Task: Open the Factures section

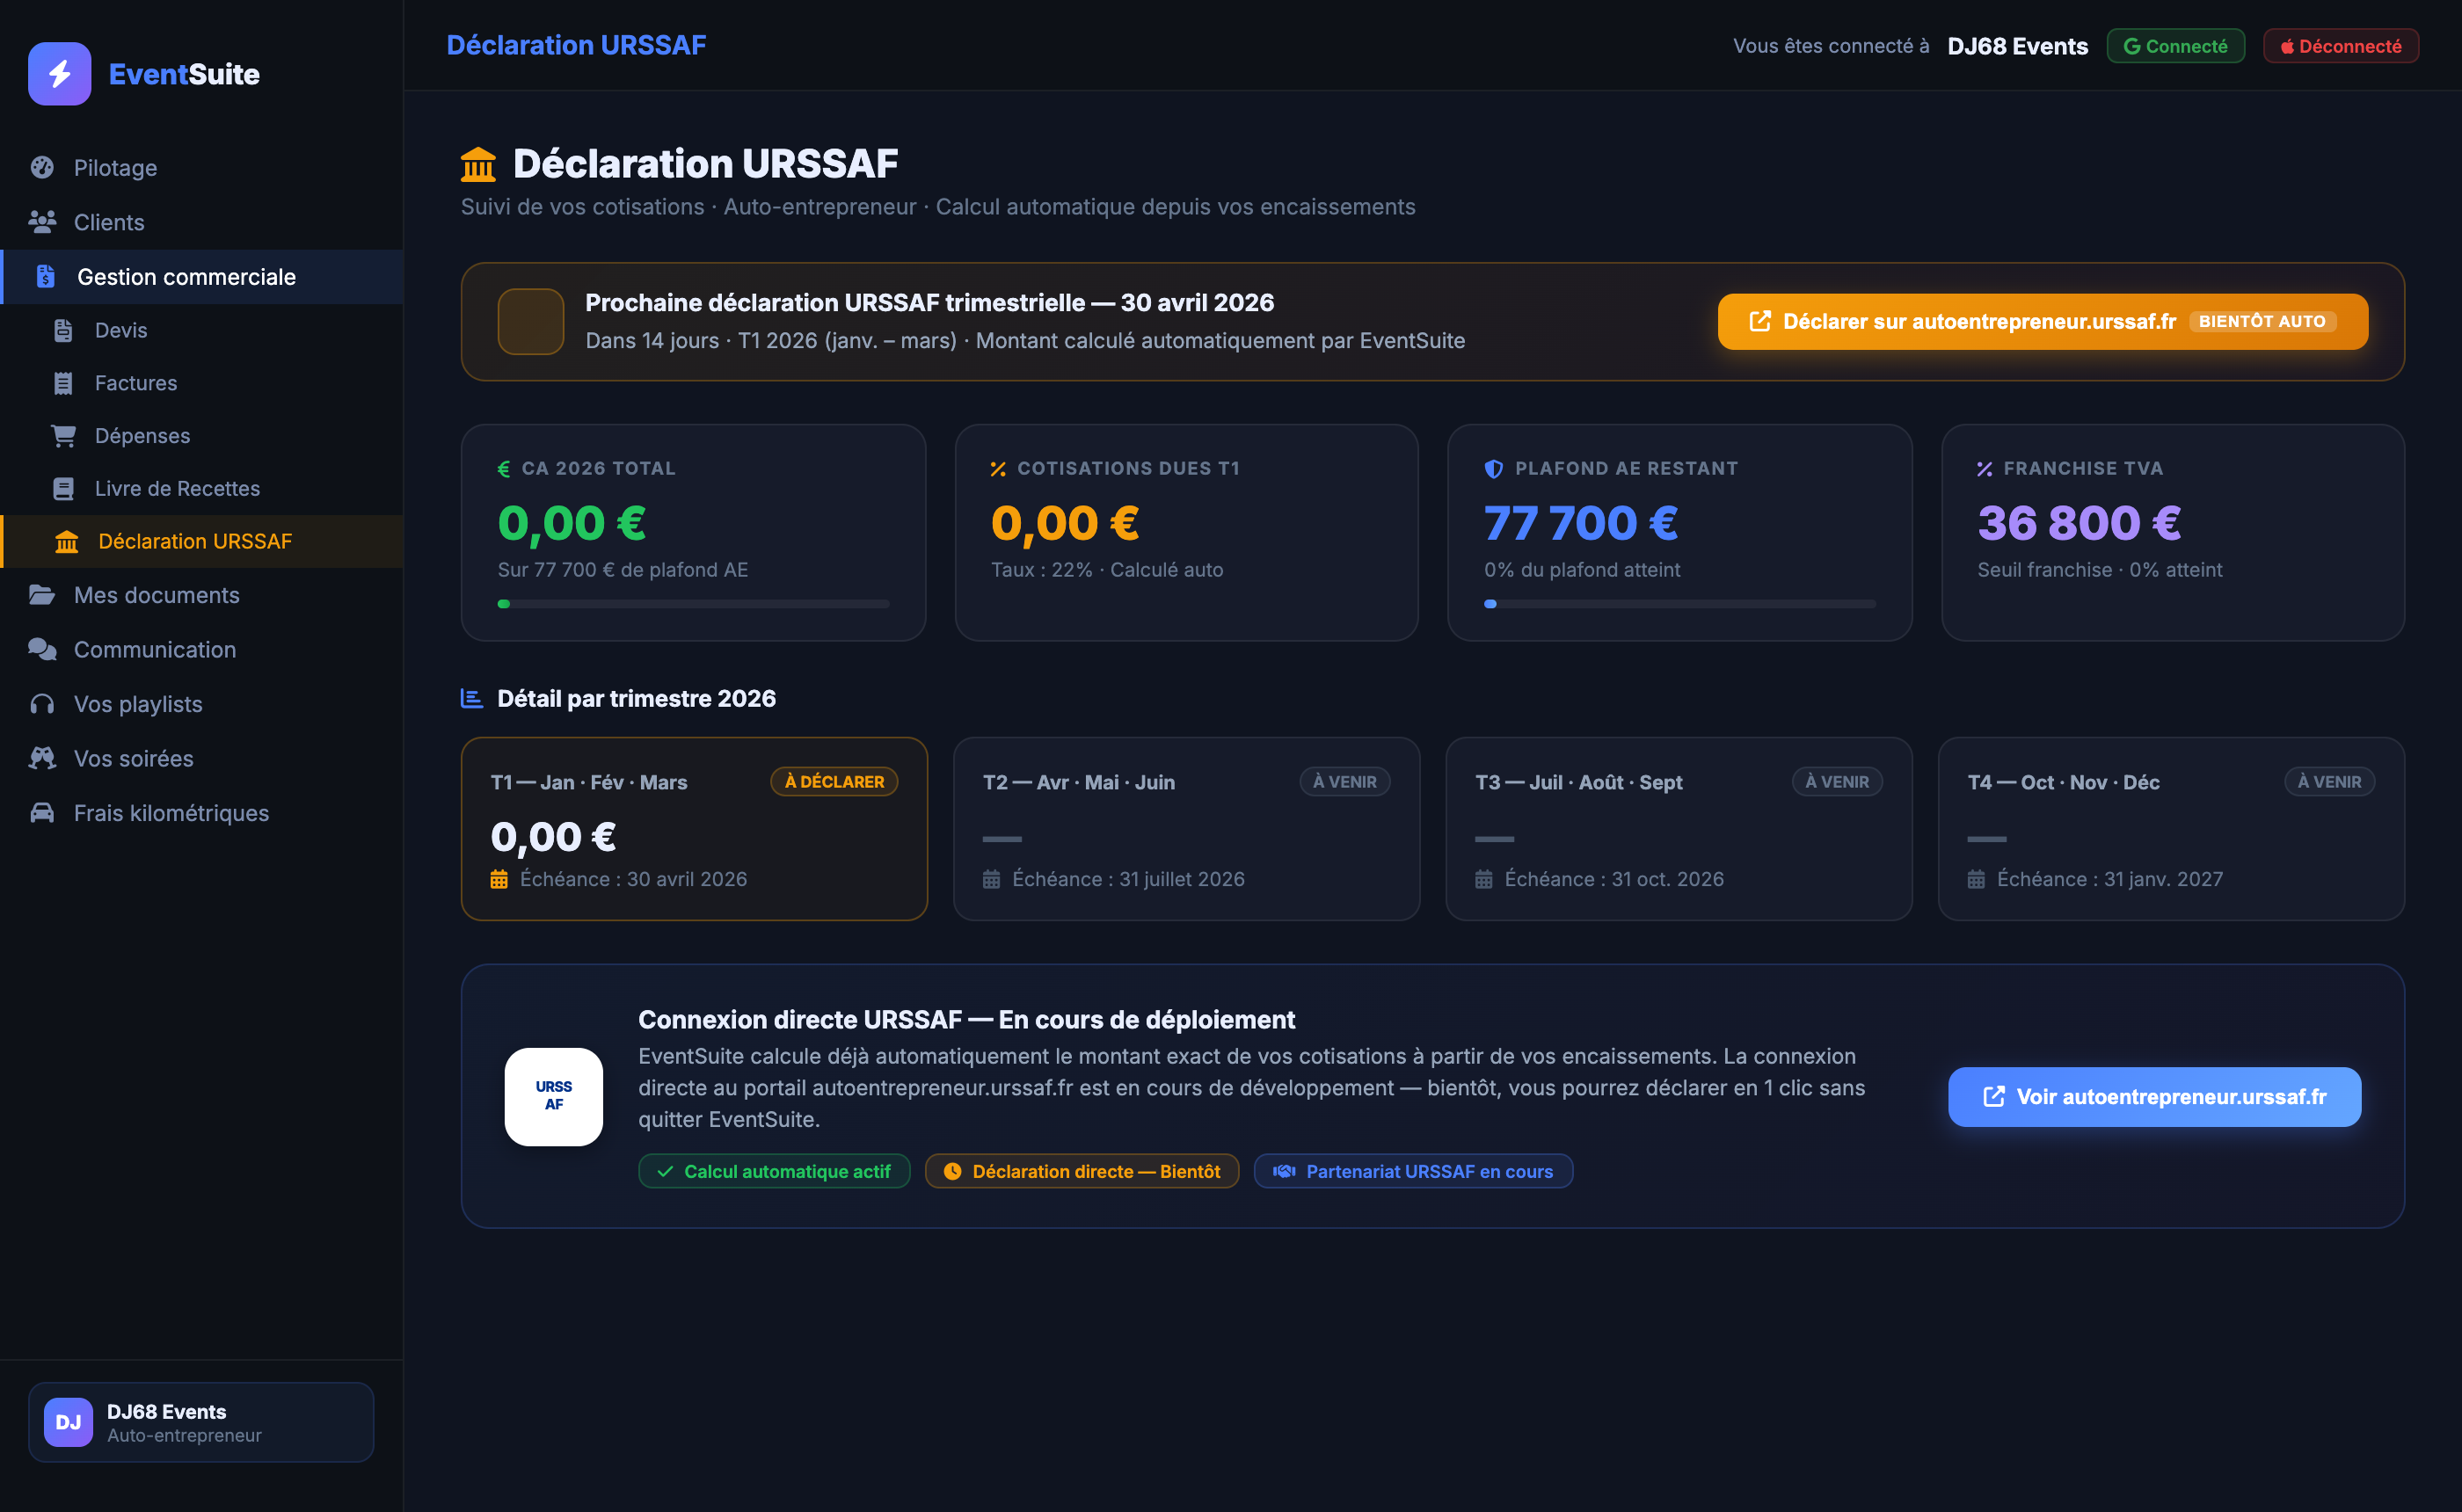Action: (135, 382)
